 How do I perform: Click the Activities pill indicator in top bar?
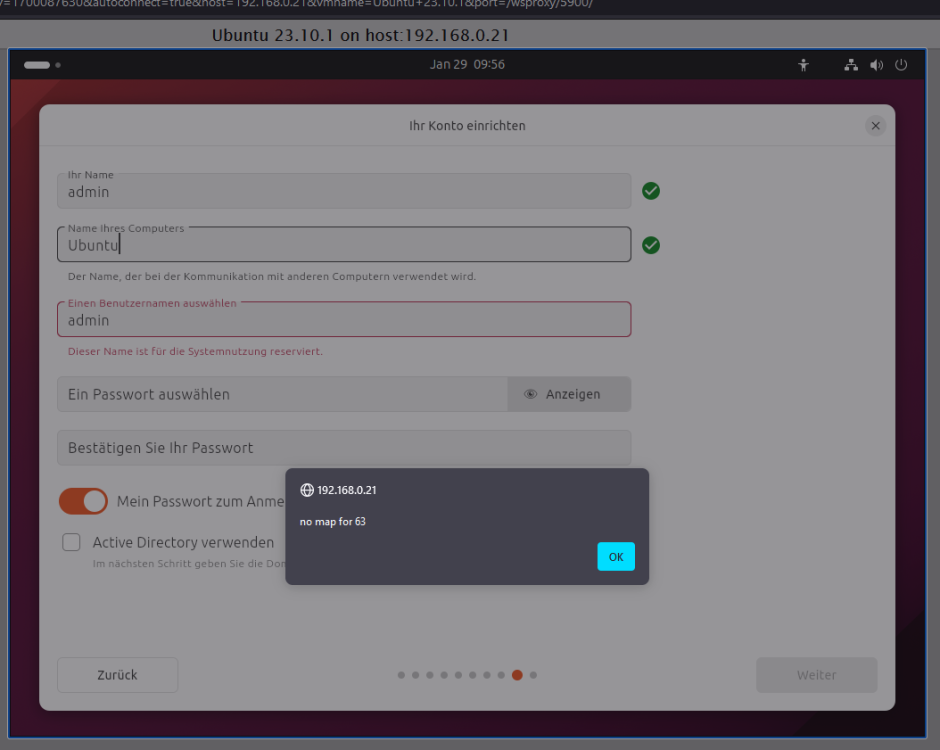point(37,65)
